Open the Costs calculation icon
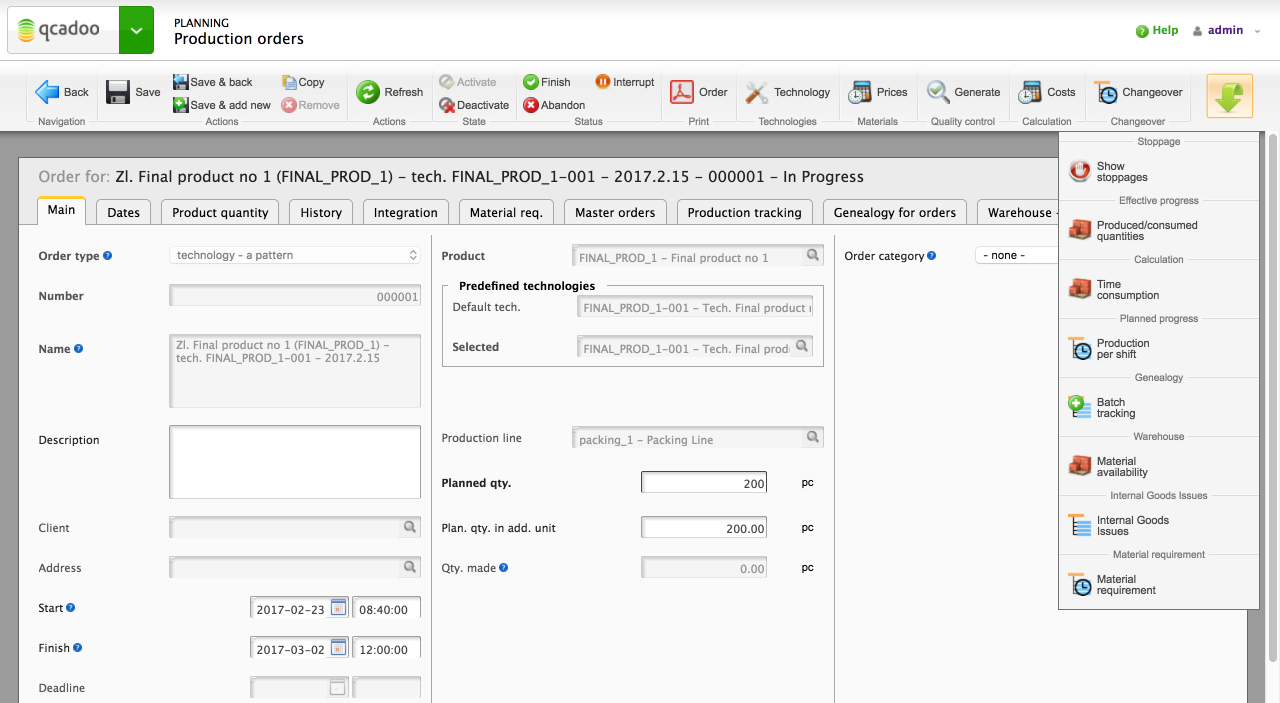This screenshot has height=703, width=1280. tap(1046, 91)
